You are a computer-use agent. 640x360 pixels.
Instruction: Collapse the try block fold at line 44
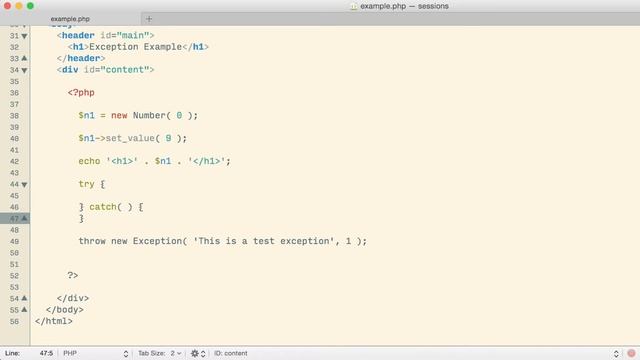coord(24,184)
